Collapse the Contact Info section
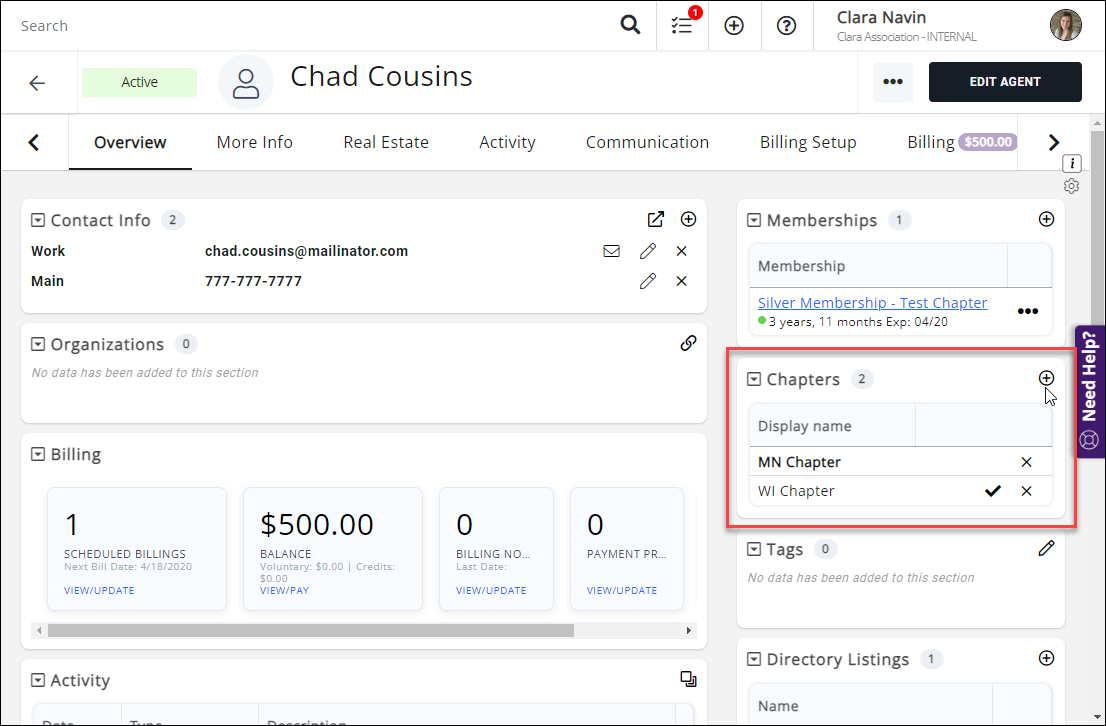Image resolution: width=1106 pixels, height=726 pixels. click(38, 220)
